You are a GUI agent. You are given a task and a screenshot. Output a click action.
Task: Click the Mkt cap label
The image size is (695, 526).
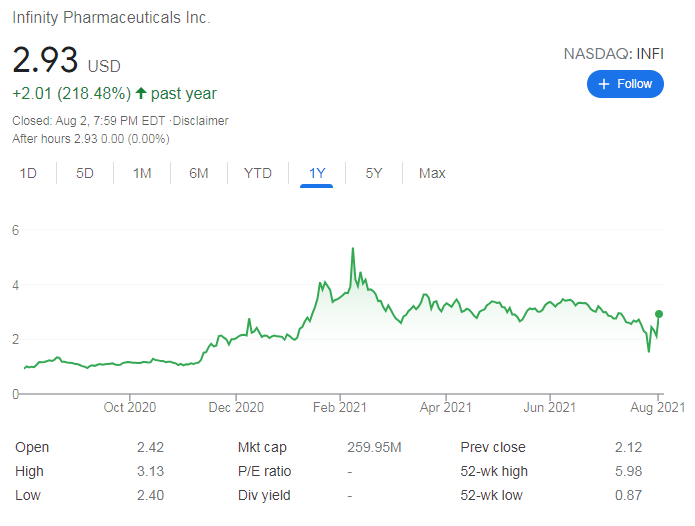pyautogui.click(x=262, y=447)
